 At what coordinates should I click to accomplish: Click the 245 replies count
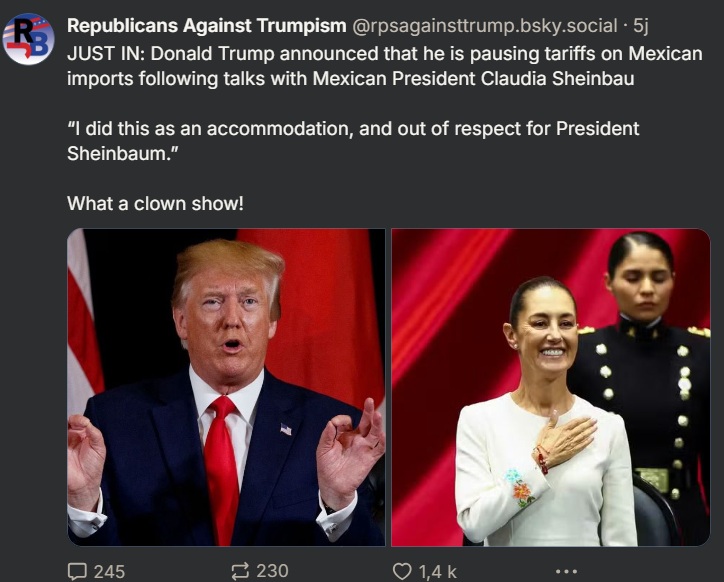click(x=109, y=572)
